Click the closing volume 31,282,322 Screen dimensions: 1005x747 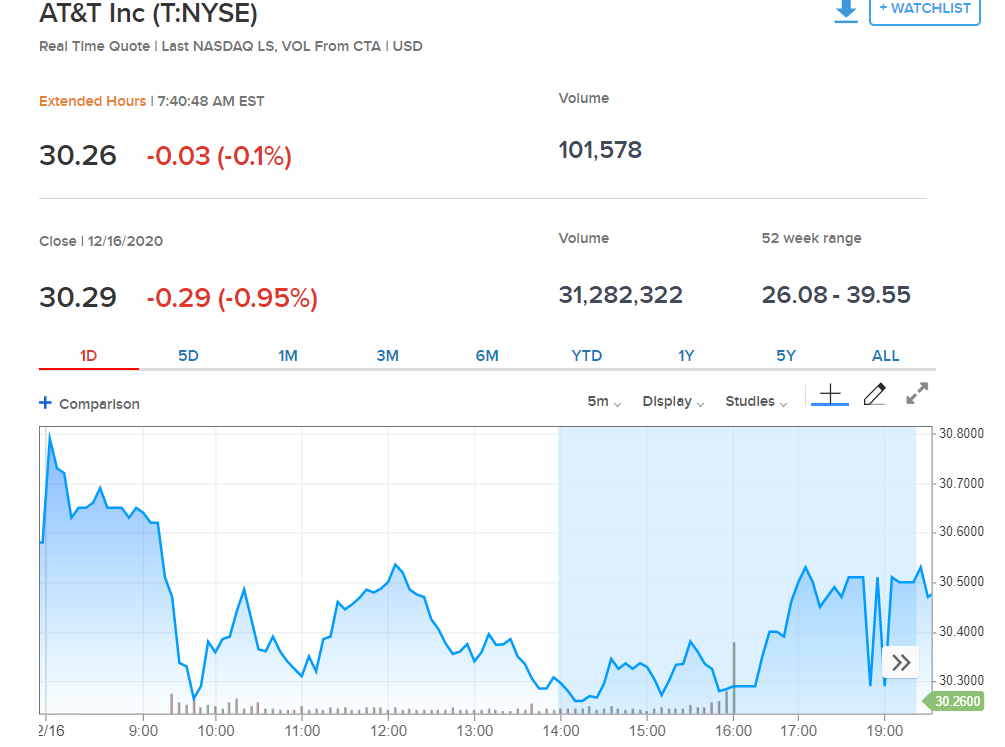(620, 295)
